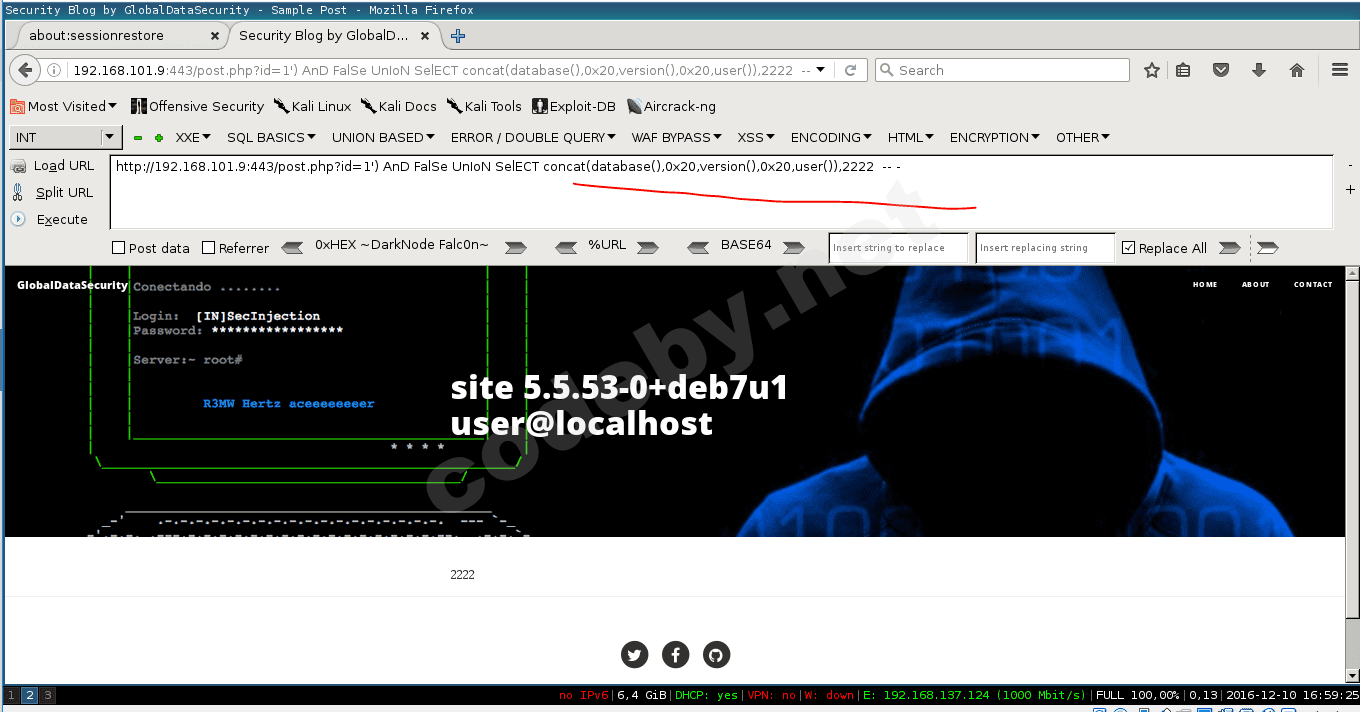Enable the Post data checkbox
Image resolution: width=1360 pixels, height=712 pixels.
[x=119, y=248]
